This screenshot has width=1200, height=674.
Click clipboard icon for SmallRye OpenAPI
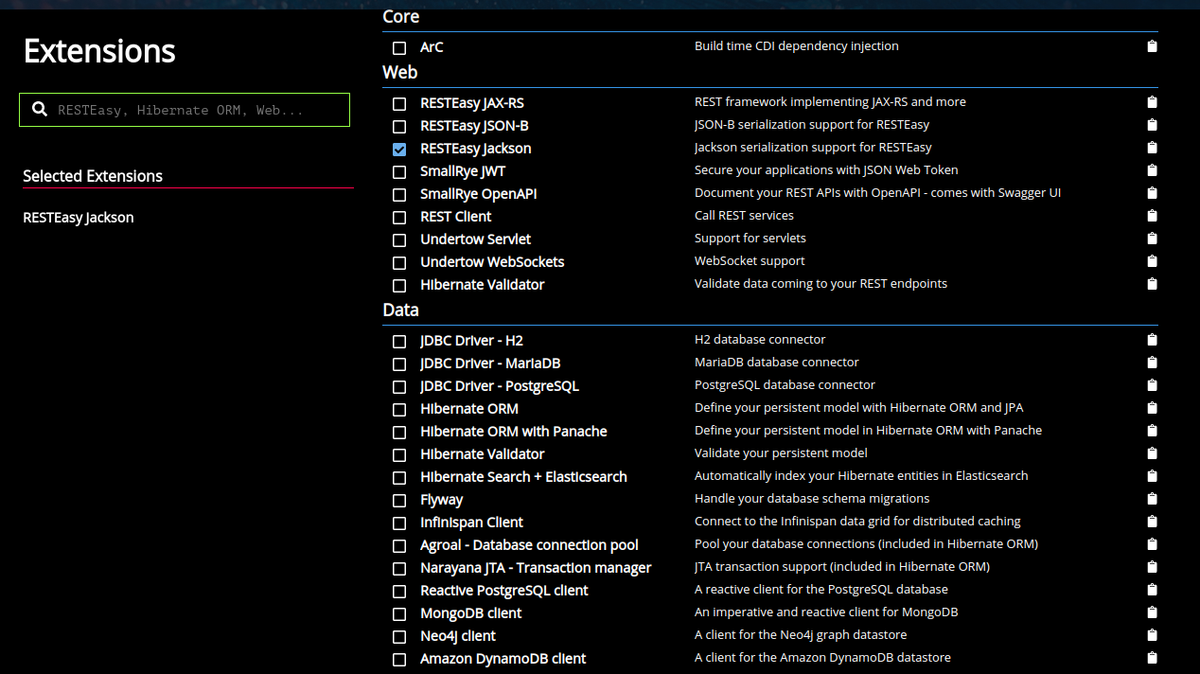click(x=1152, y=193)
